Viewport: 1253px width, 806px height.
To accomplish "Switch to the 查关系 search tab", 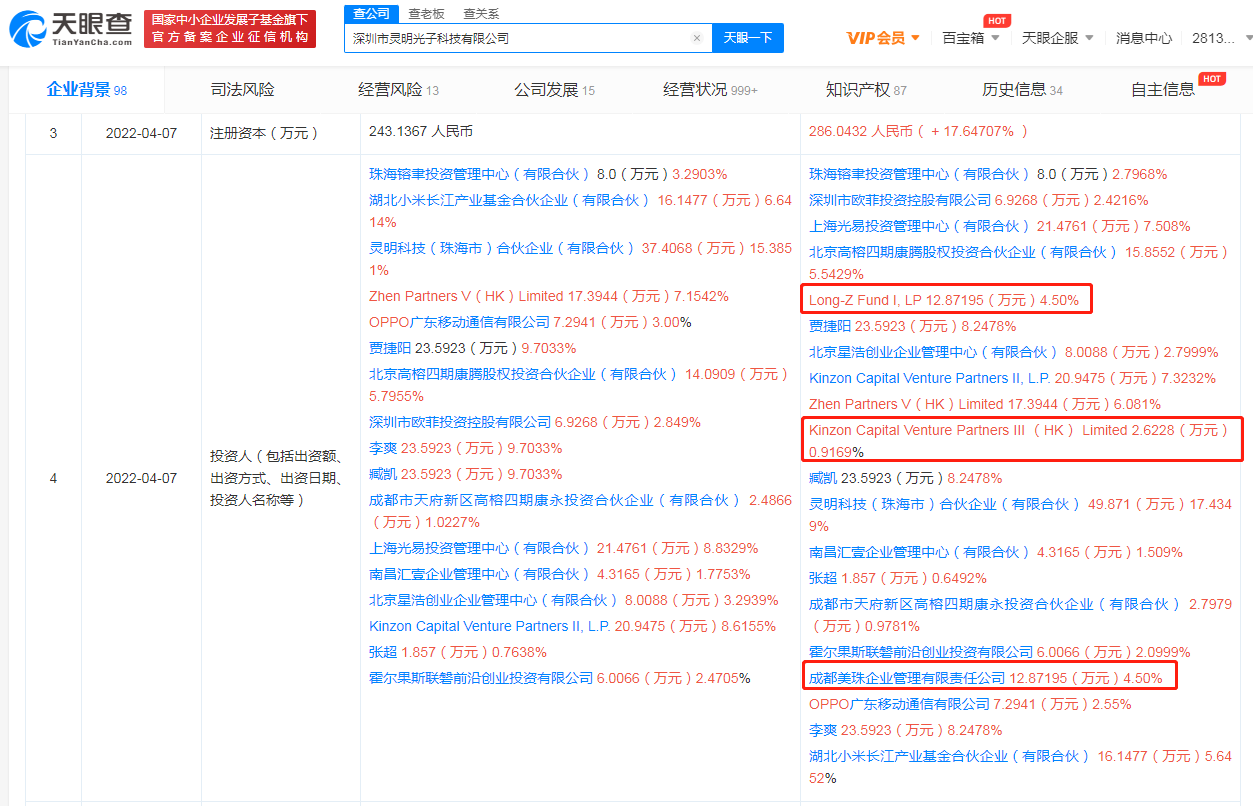I will tap(481, 14).
